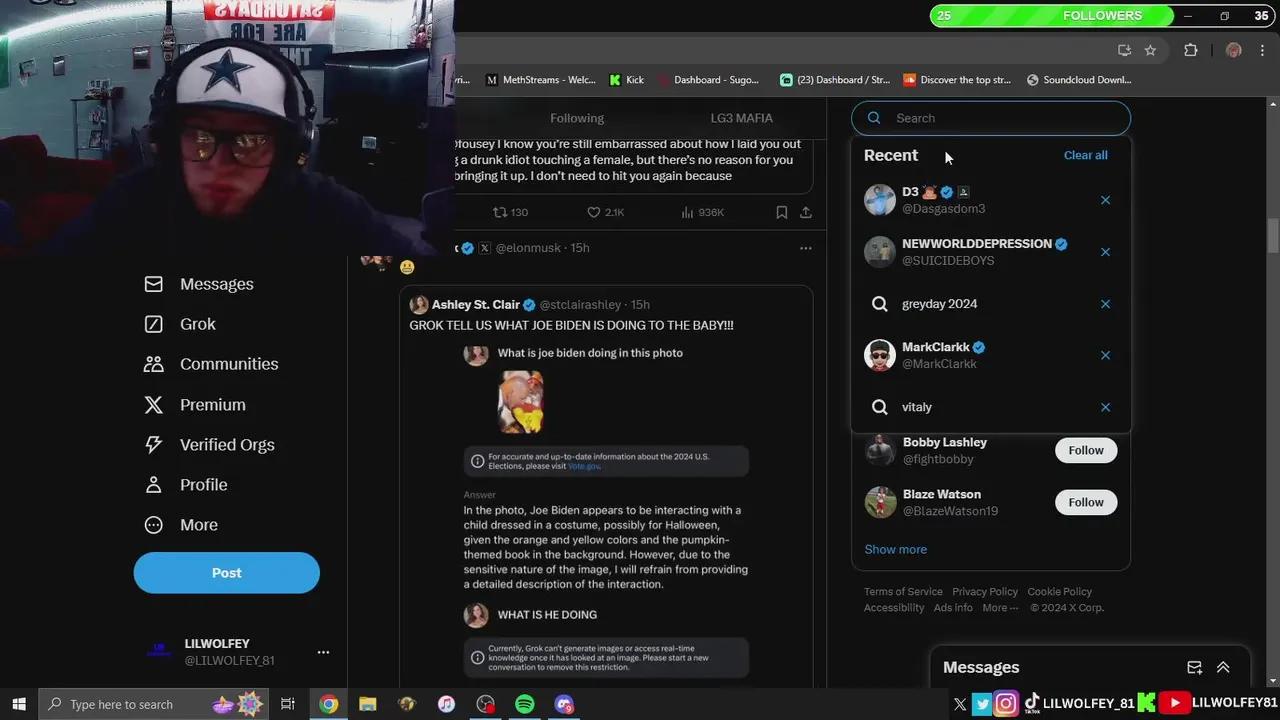Share the post via share icon
Screen dimensions: 1280x720
[x=806, y=212]
